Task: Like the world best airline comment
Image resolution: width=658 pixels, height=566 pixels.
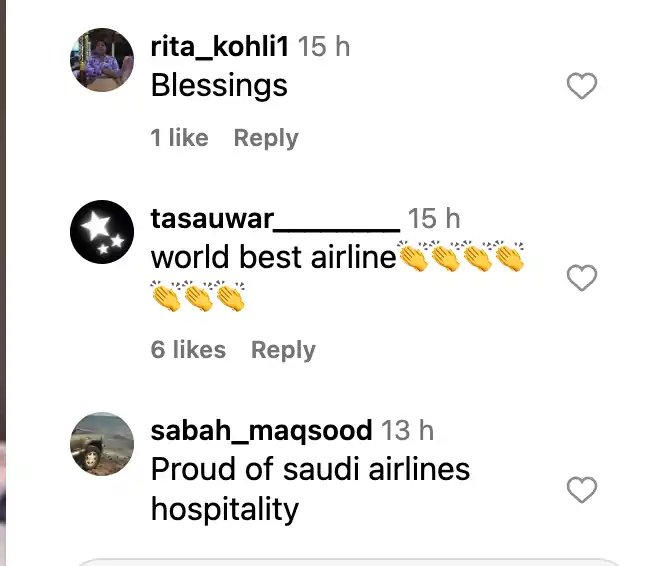Action: point(582,278)
